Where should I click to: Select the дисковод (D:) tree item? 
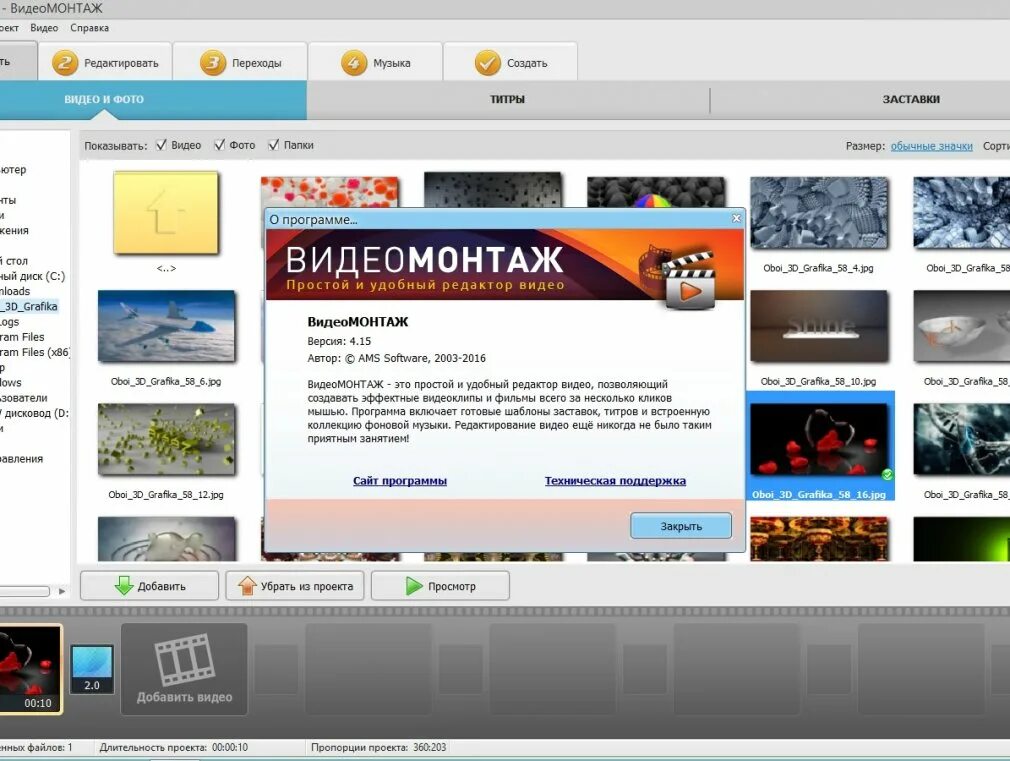(33, 413)
